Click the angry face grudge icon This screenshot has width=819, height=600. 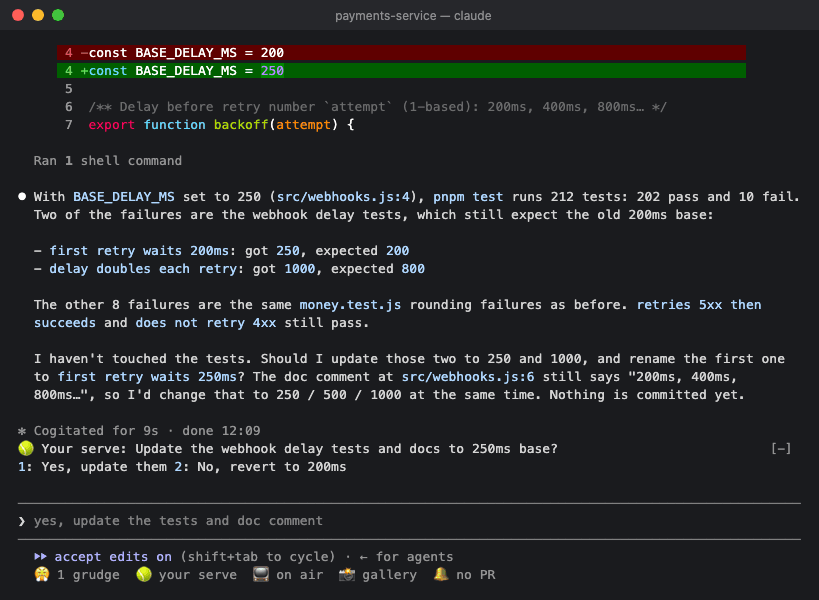tap(42, 574)
